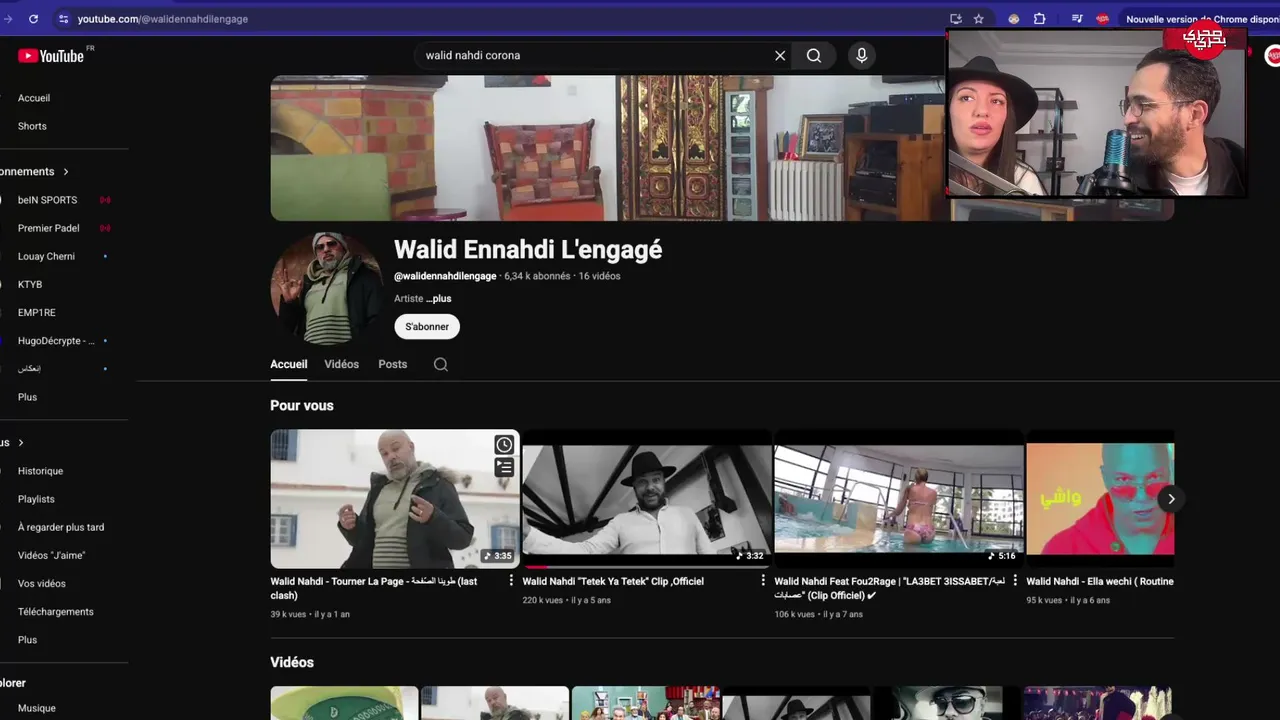Screen dimensions: 1280x720
Task: Play the Tetek Ya Tetek thumbnail
Action: click(647, 499)
